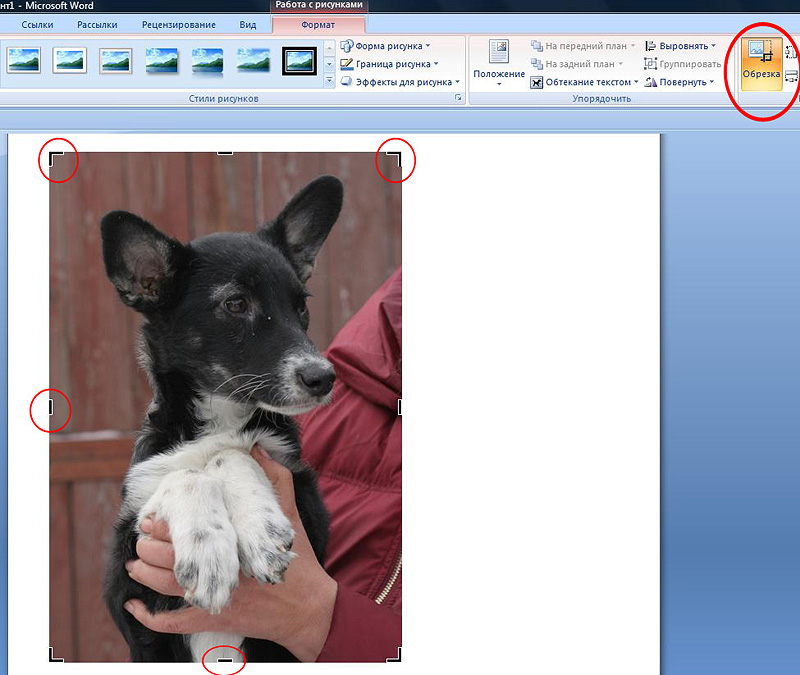
Task: Switch to the Рецензирование tab
Action: click(x=179, y=24)
